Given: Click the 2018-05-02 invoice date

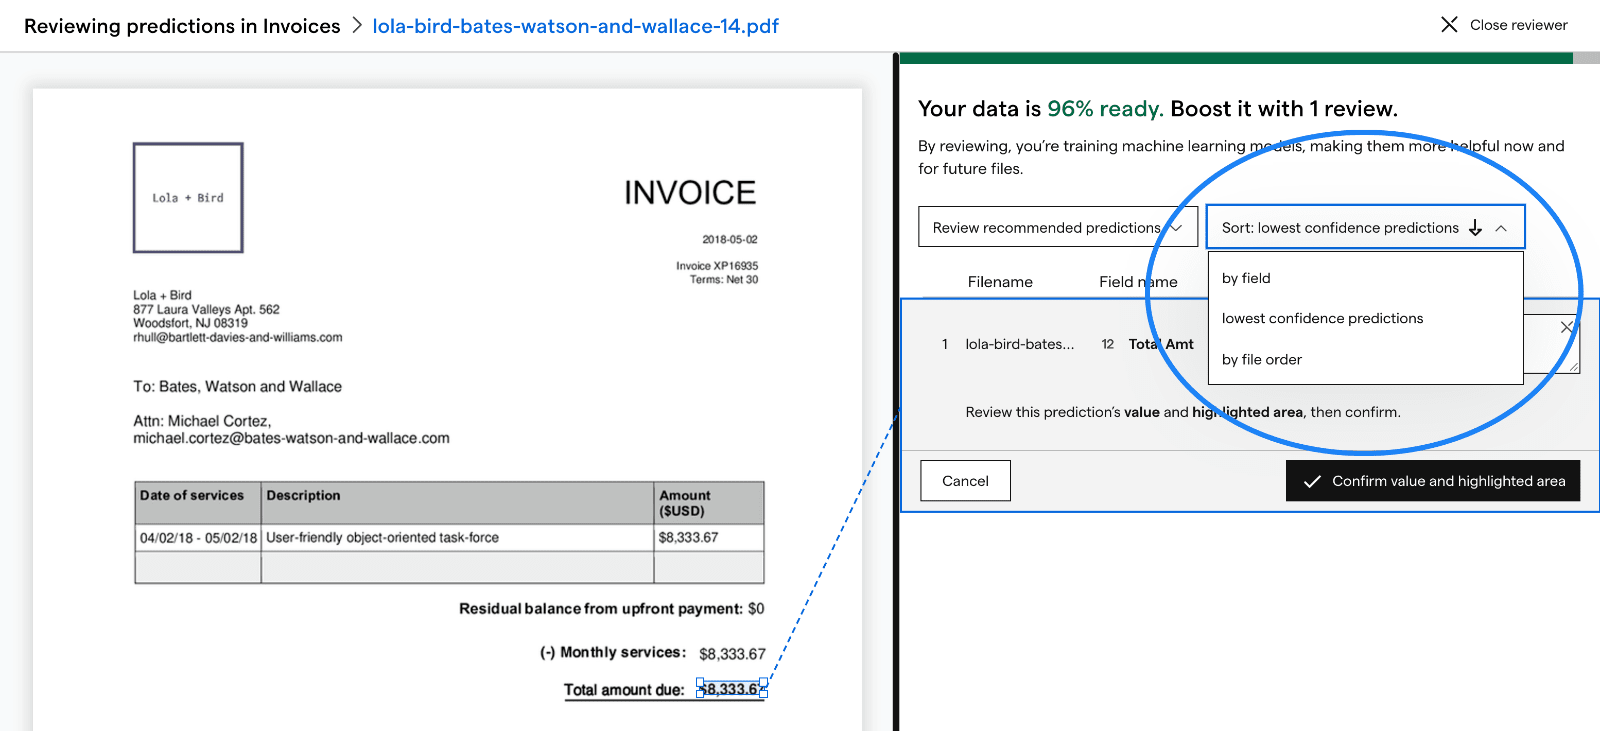Looking at the screenshot, I should (730, 240).
